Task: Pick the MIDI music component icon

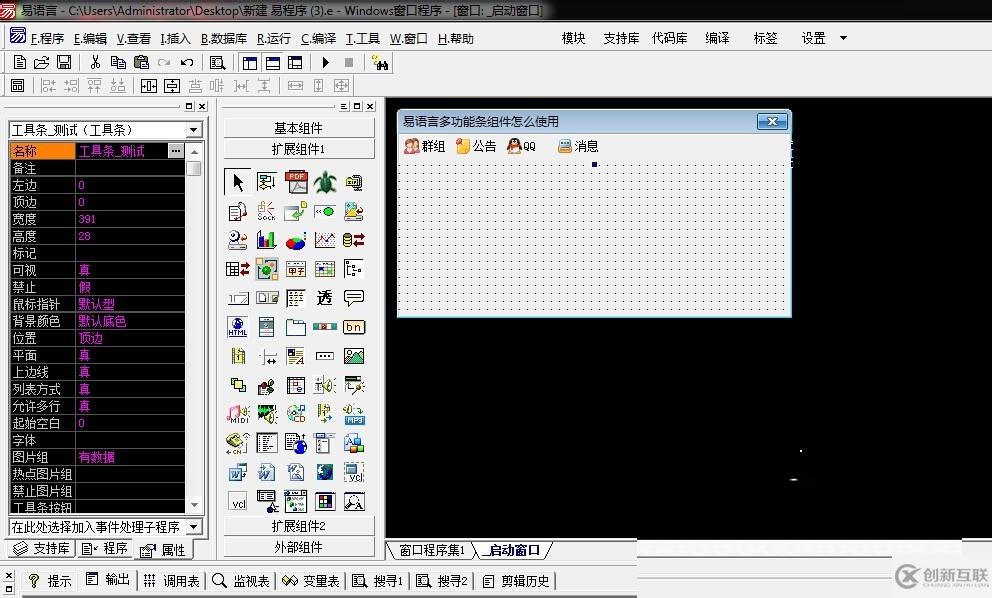Action: (238, 414)
